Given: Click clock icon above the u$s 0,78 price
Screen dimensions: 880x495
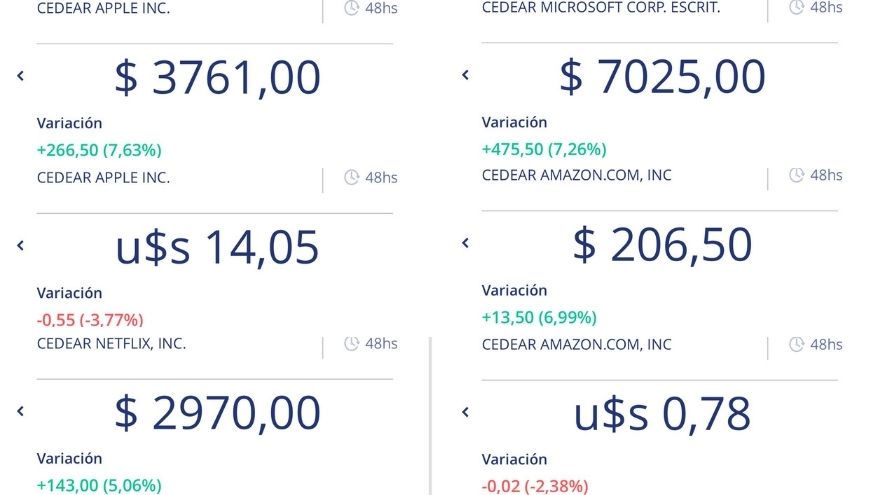Looking at the screenshot, I should 797,344.
